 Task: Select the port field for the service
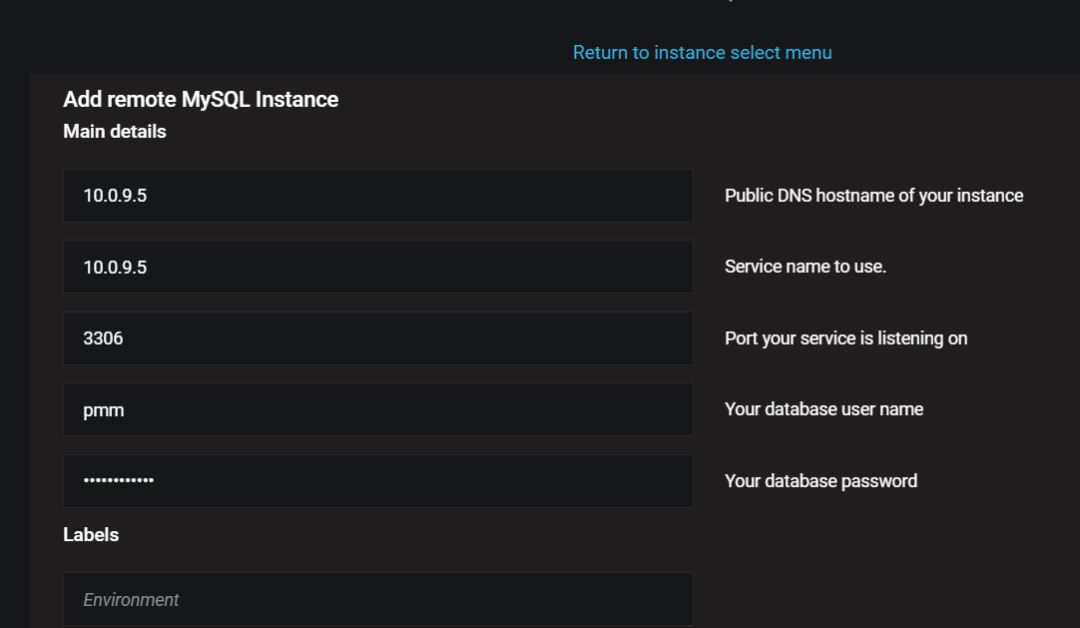[378, 338]
